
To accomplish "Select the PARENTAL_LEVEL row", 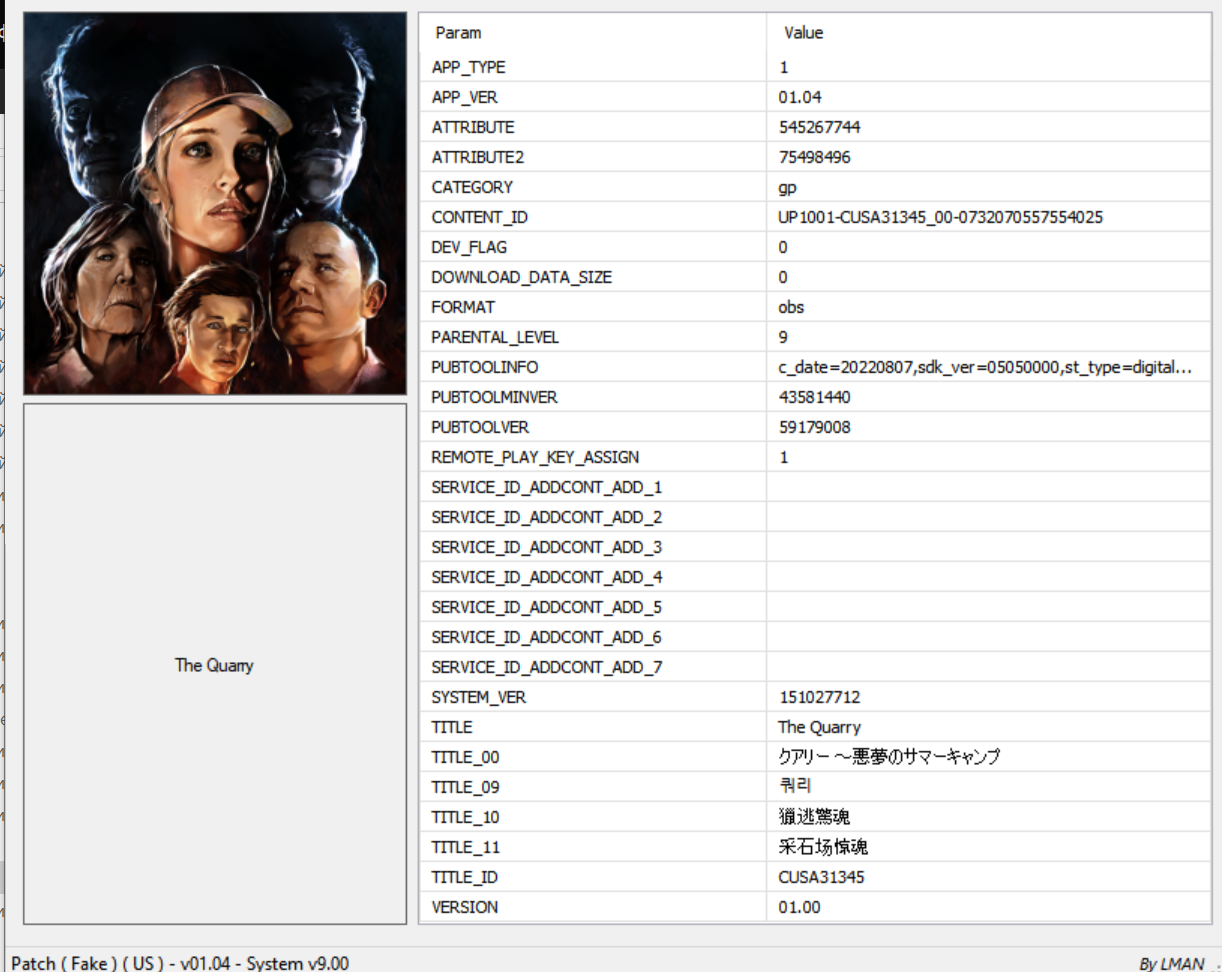I will point(495,337).
